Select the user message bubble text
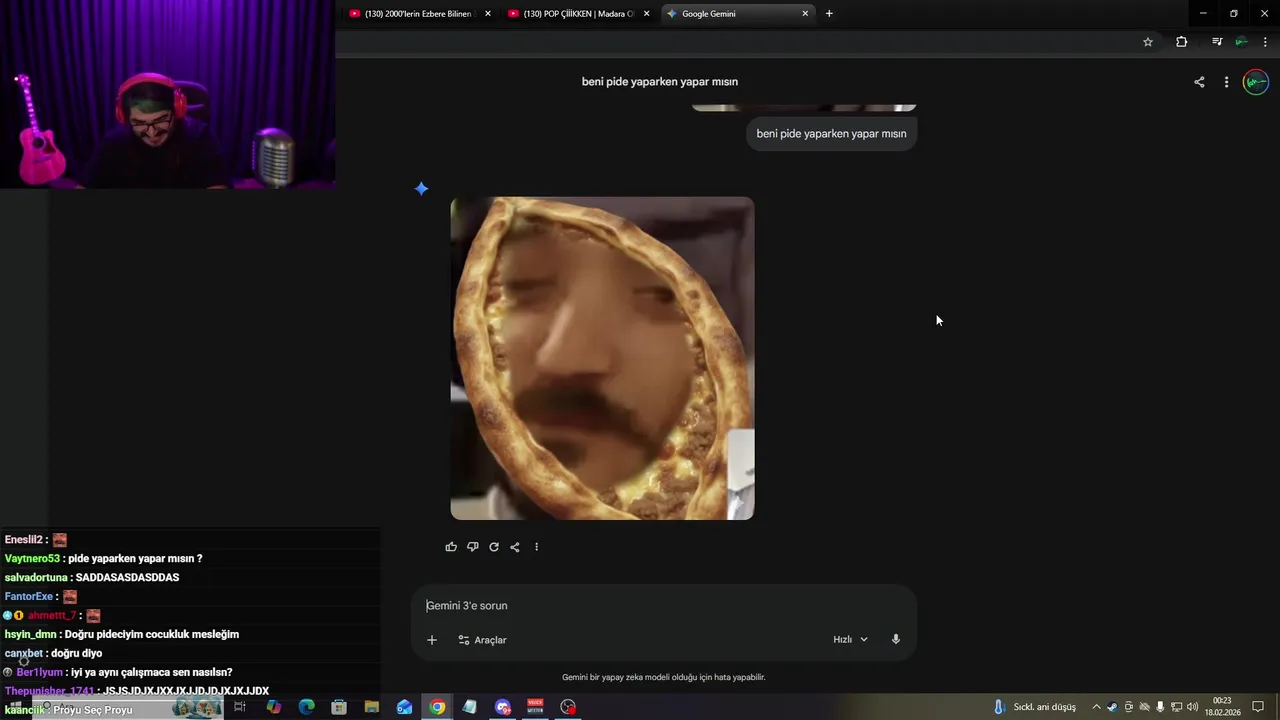Screen dimensions: 1280x720 [831, 134]
